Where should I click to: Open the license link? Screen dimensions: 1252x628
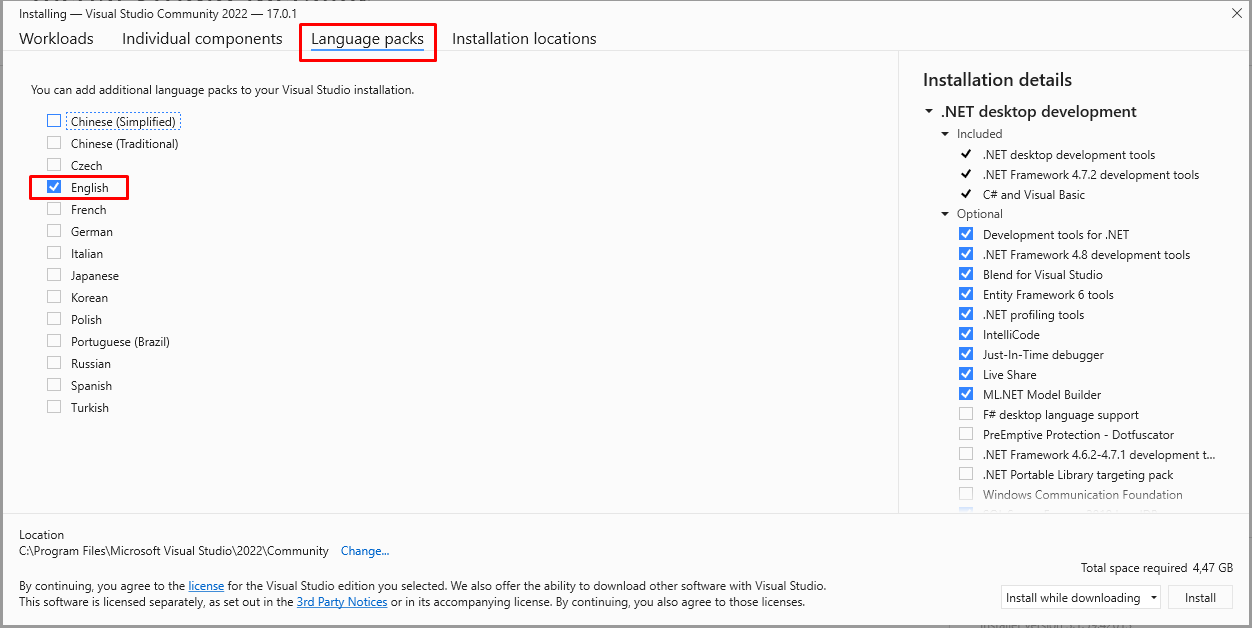[206, 586]
